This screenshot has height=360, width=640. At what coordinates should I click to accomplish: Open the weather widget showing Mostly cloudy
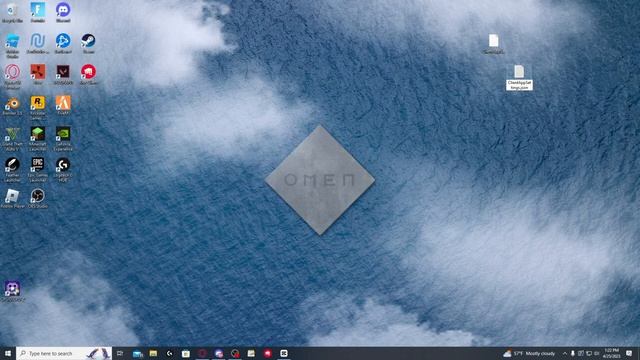tap(529, 353)
